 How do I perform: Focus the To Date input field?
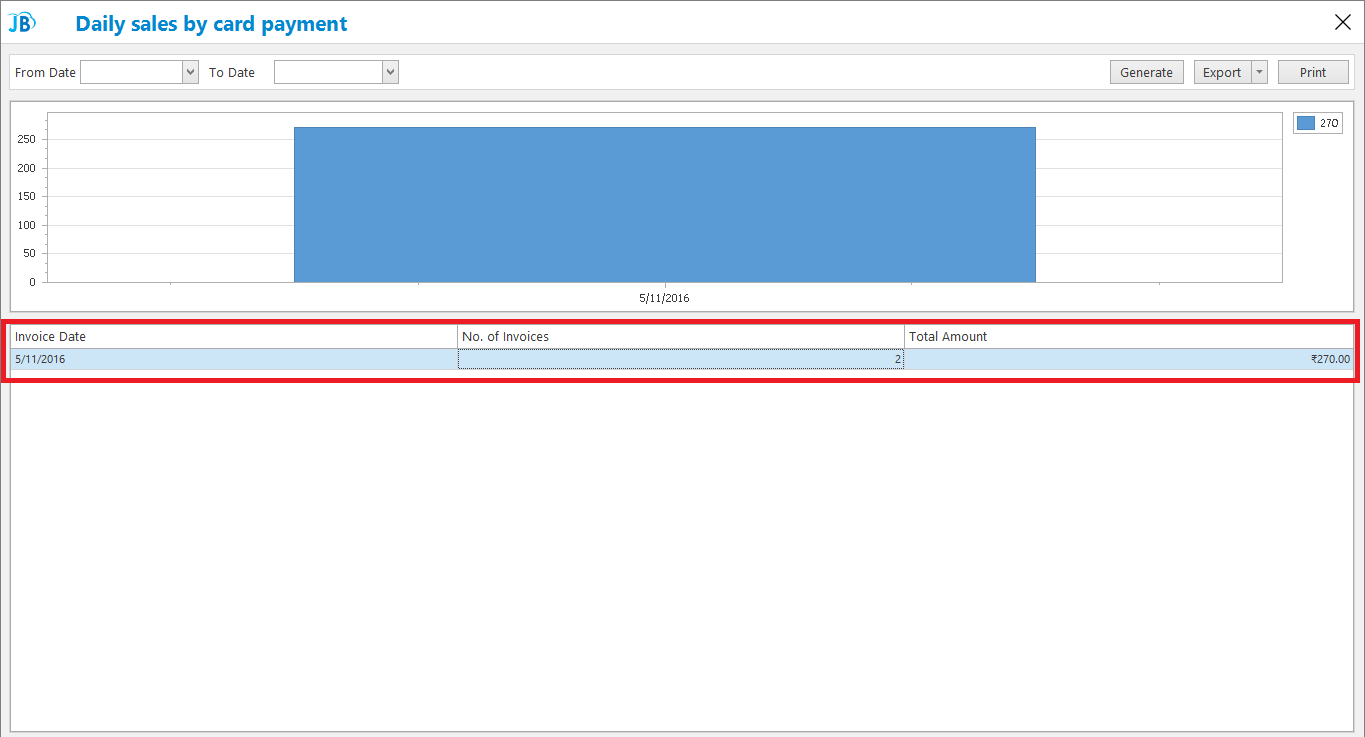(x=329, y=72)
